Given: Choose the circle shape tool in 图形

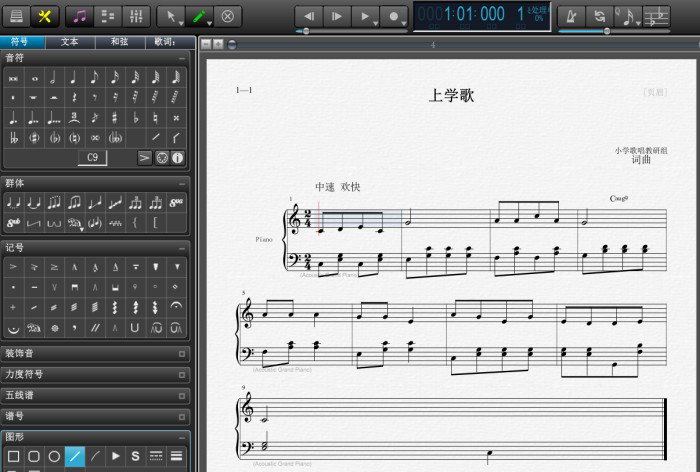Looking at the screenshot, I should click(54, 456).
